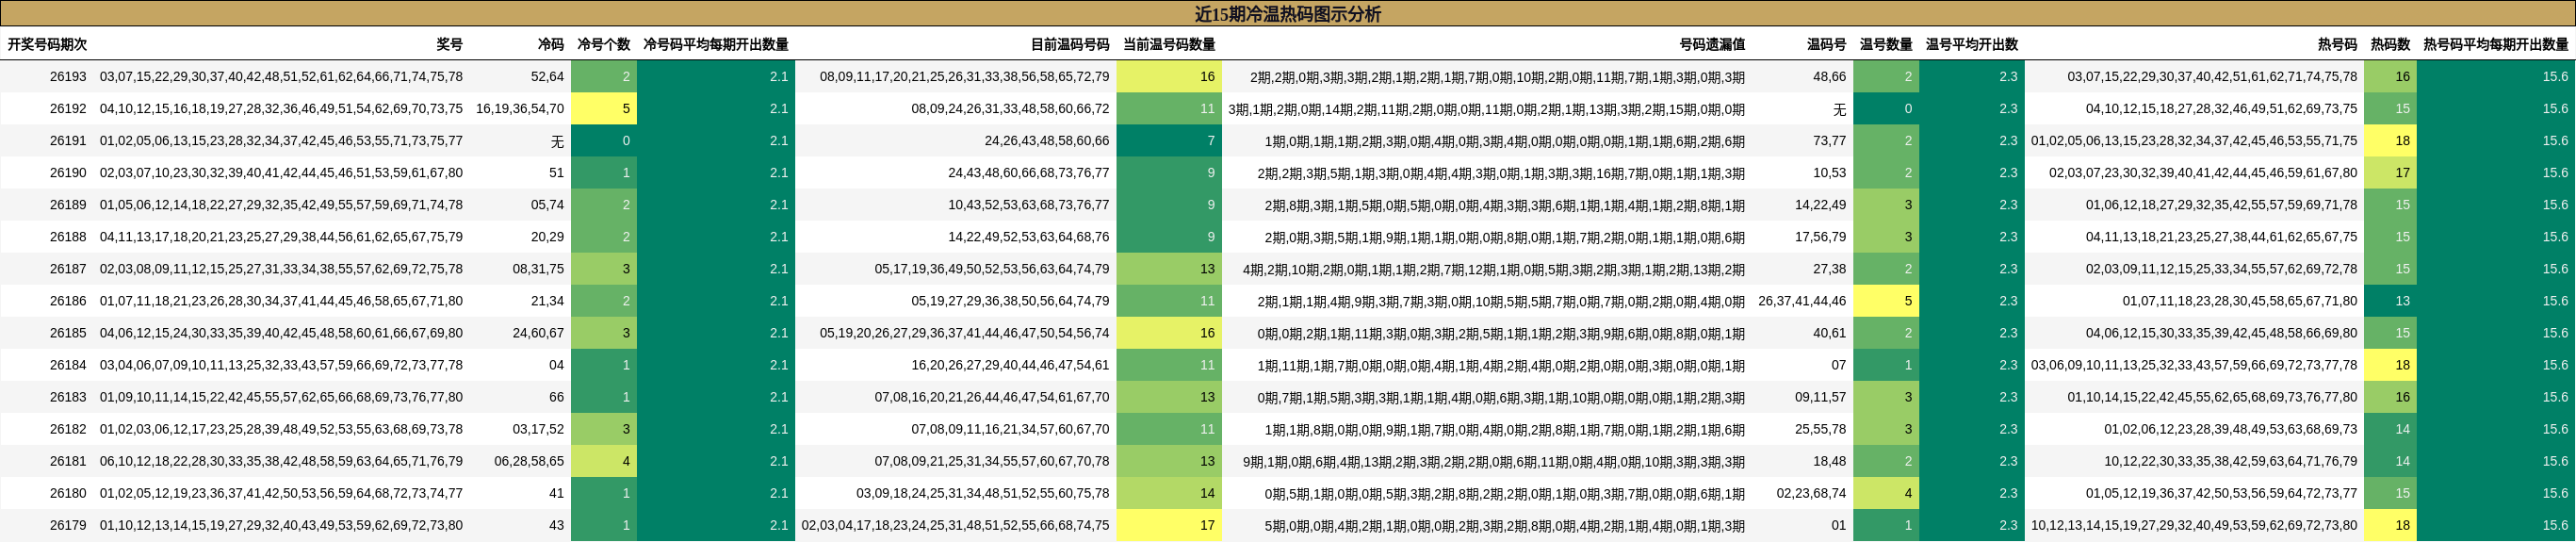Click the title 近15期冷温热码图示分析

pos(1287,14)
